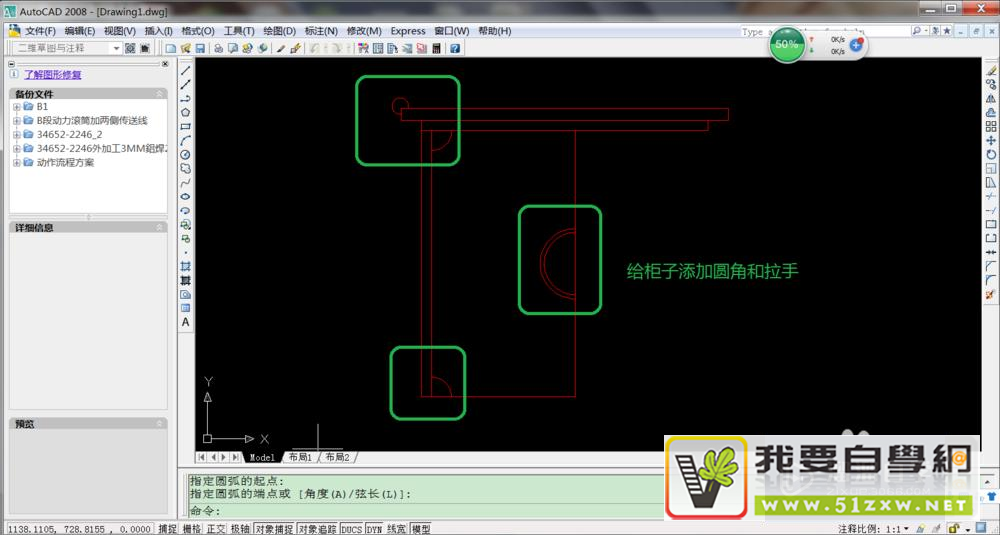Select the Polygon draw tool
Screen dimensions: 1000x535
tap(186, 112)
